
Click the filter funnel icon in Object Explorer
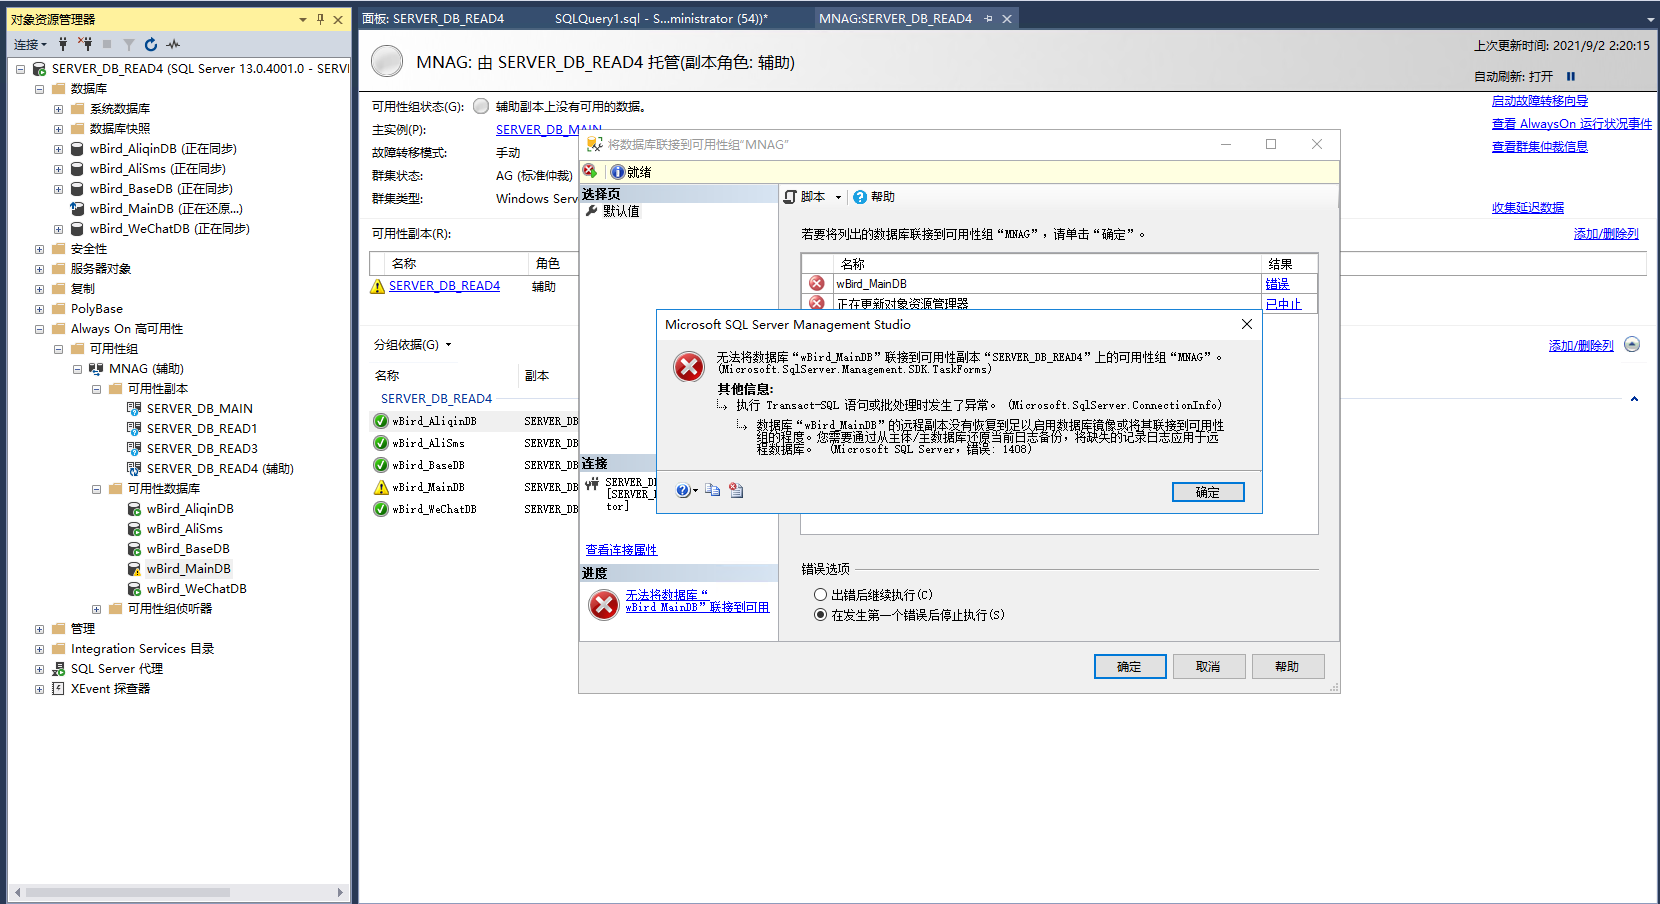[x=129, y=44]
